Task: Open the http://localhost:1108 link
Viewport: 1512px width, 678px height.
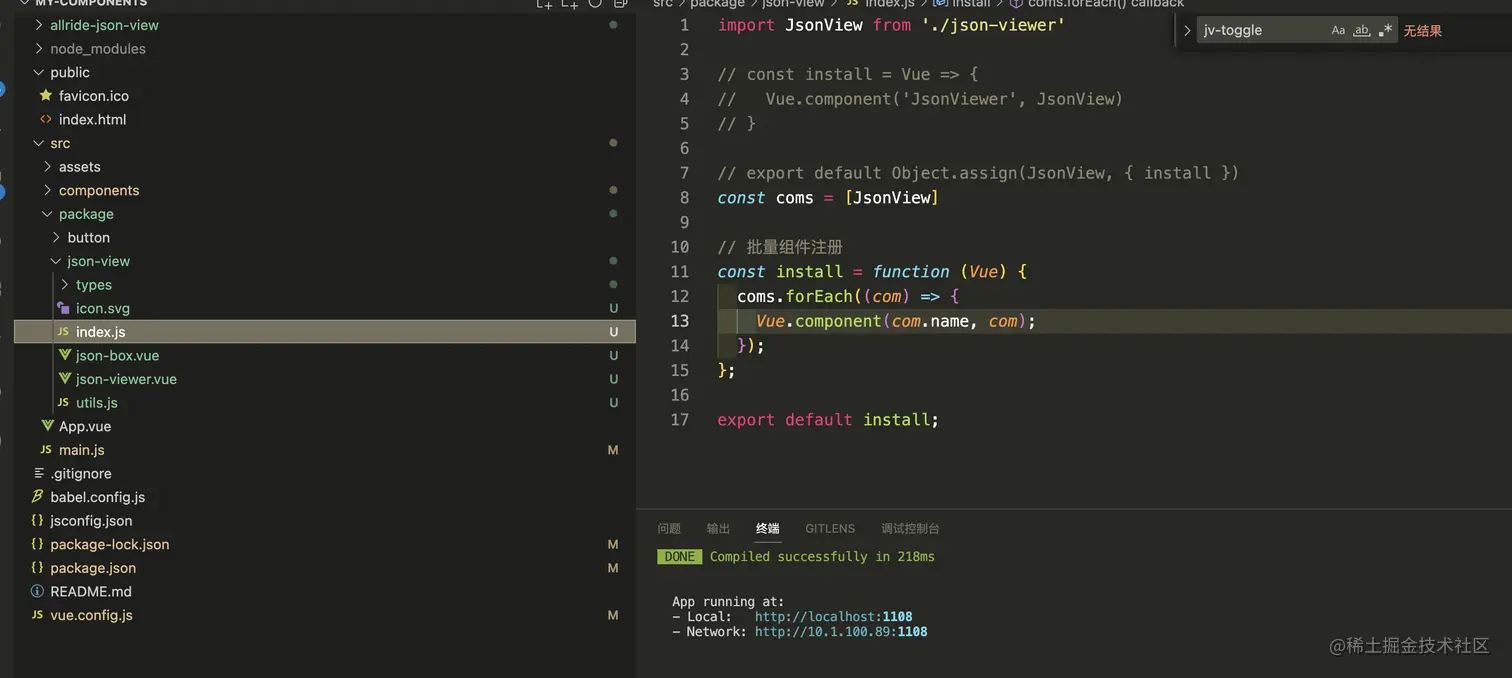Action: [x=833, y=617]
